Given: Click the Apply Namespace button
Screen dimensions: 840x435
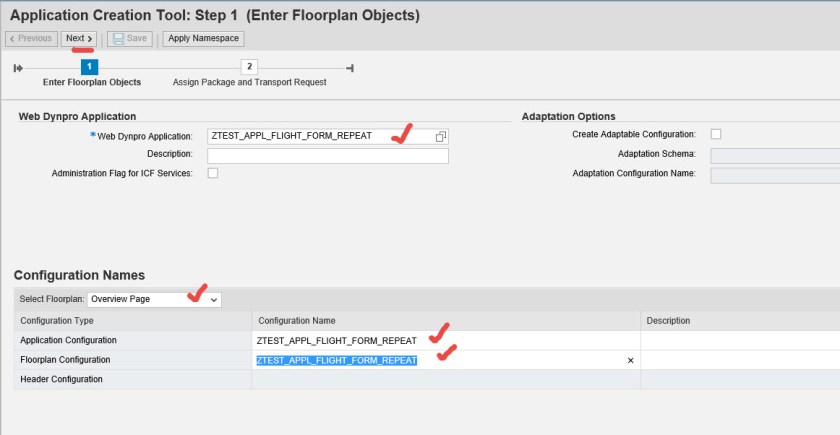Looking at the screenshot, I should click(203, 39).
